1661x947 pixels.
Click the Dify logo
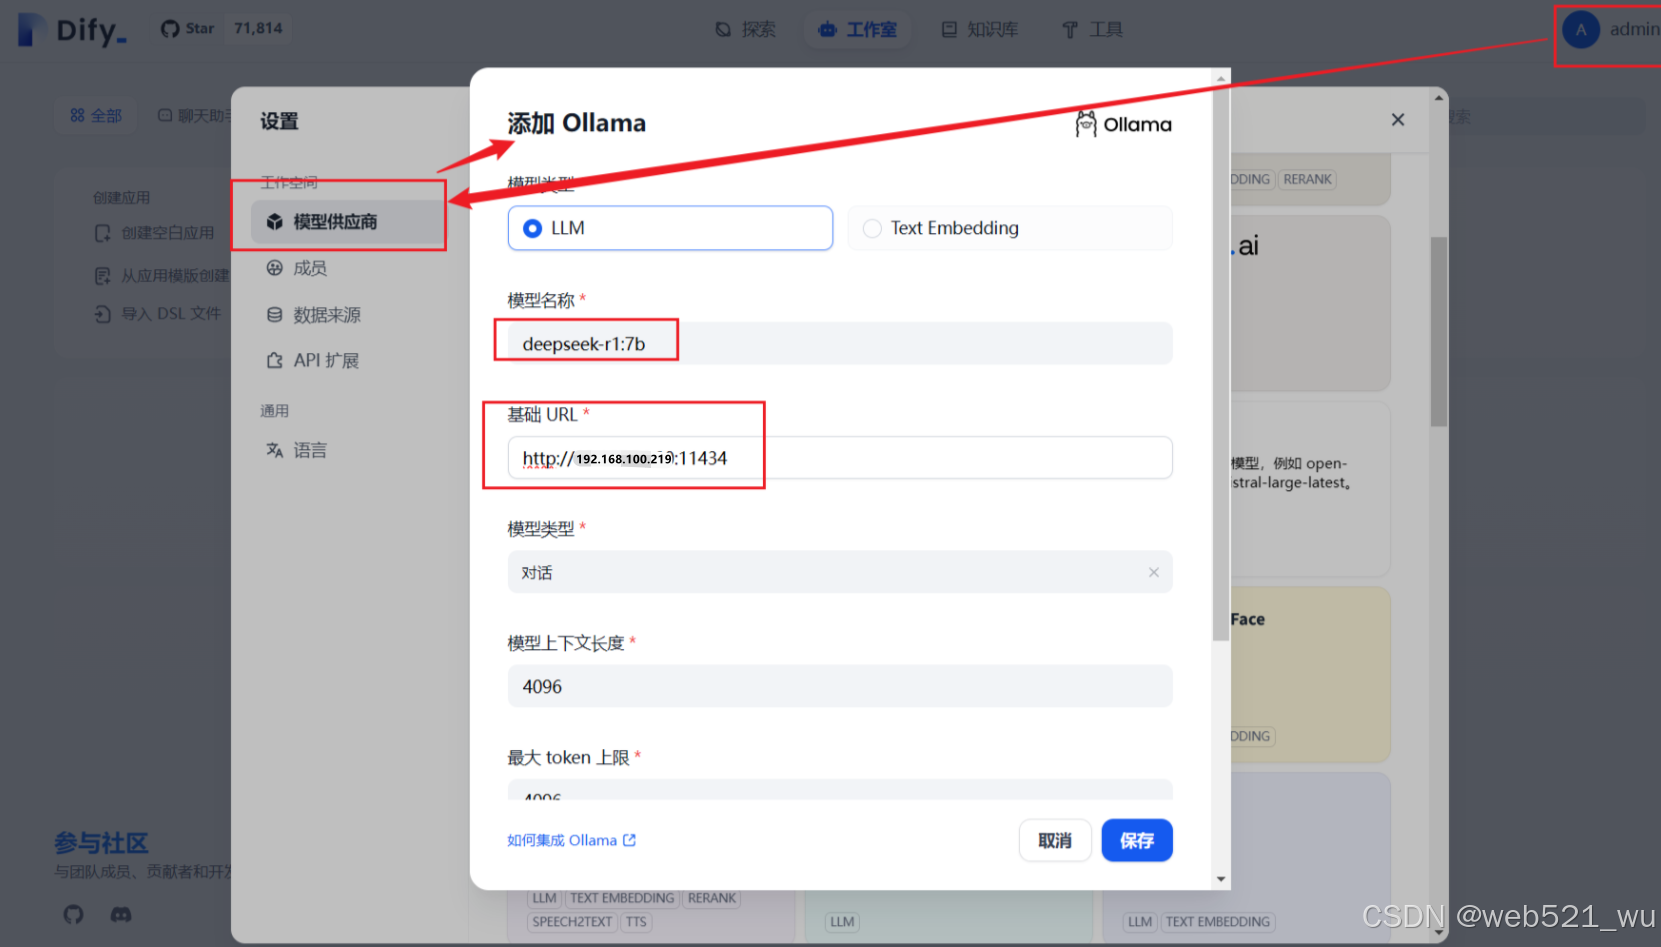(x=73, y=30)
